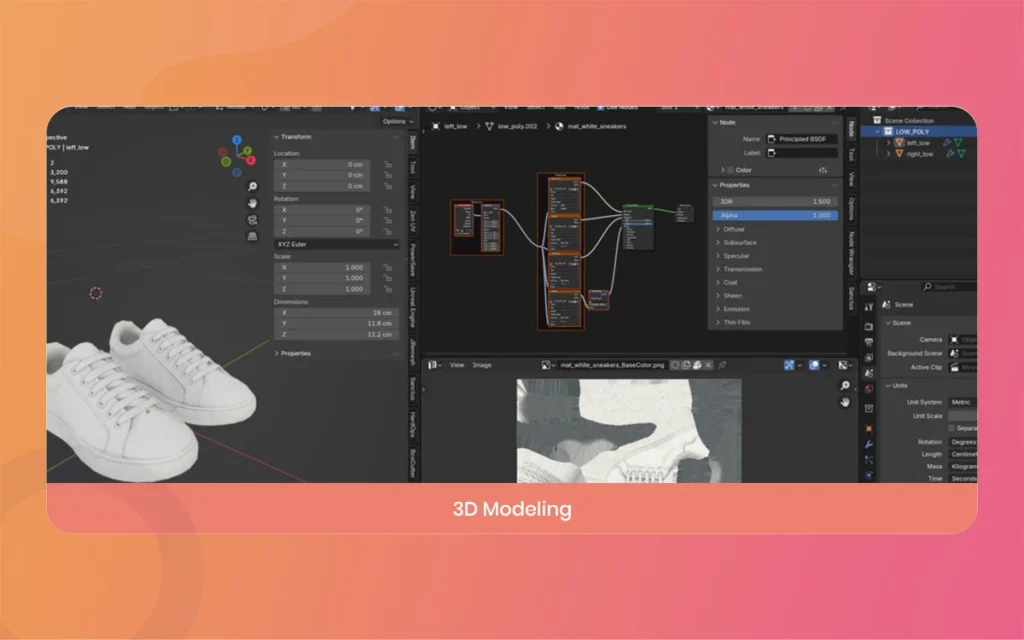Open the Unit System Metric dropdown
This screenshot has height=640, width=1024.
(963, 402)
